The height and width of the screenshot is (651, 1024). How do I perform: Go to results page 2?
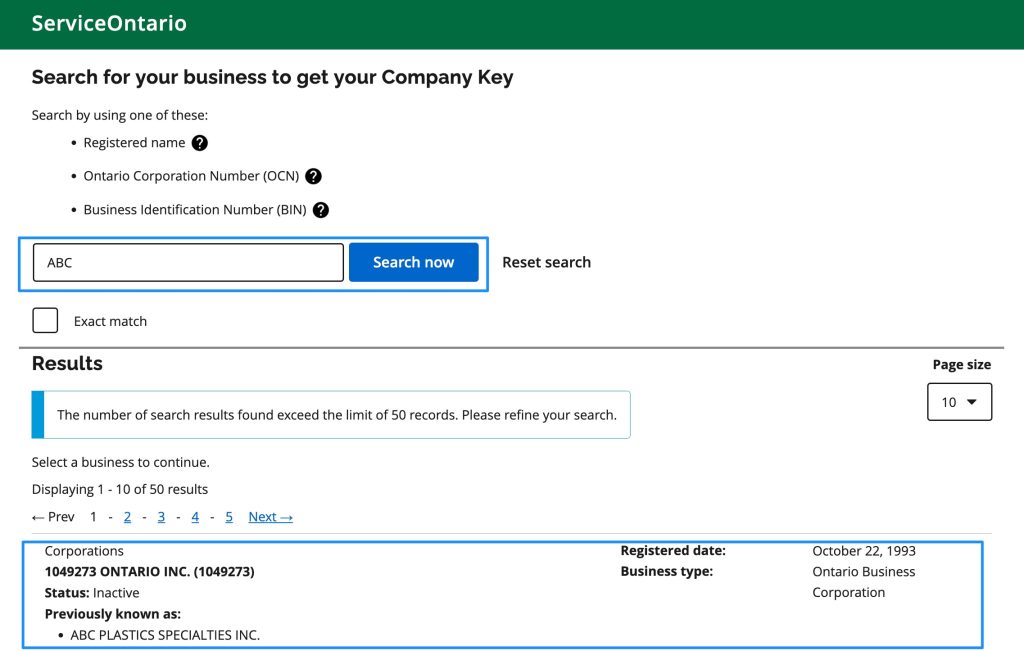(x=127, y=516)
